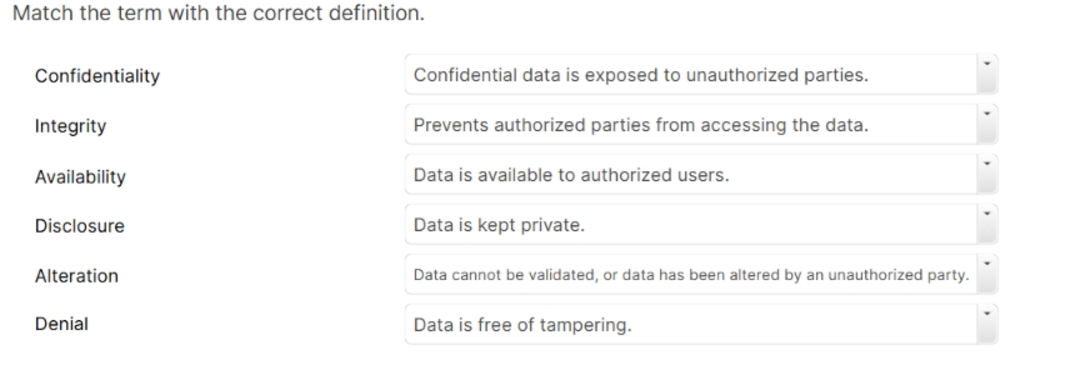Click the Denial term label
The width and height of the screenshot is (1072, 380).
[62, 323]
